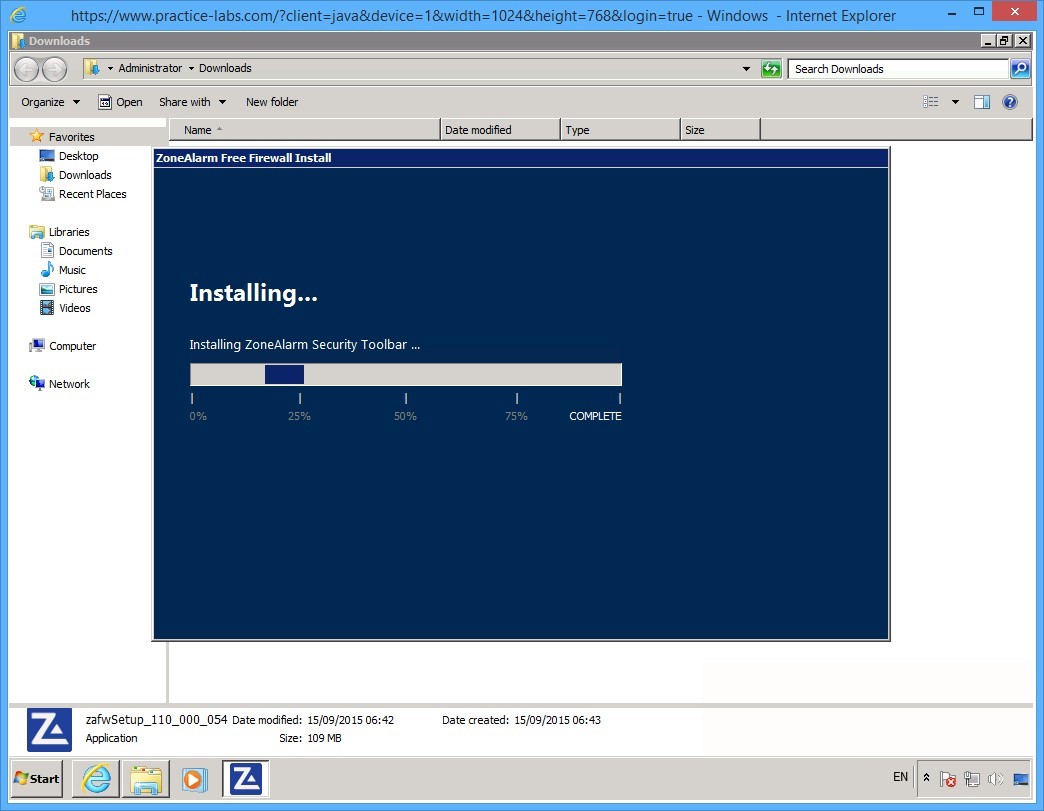Viewport: 1044px width, 811px height.
Task: Refresh the address bar with the green arrows icon
Action: pos(769,68)
